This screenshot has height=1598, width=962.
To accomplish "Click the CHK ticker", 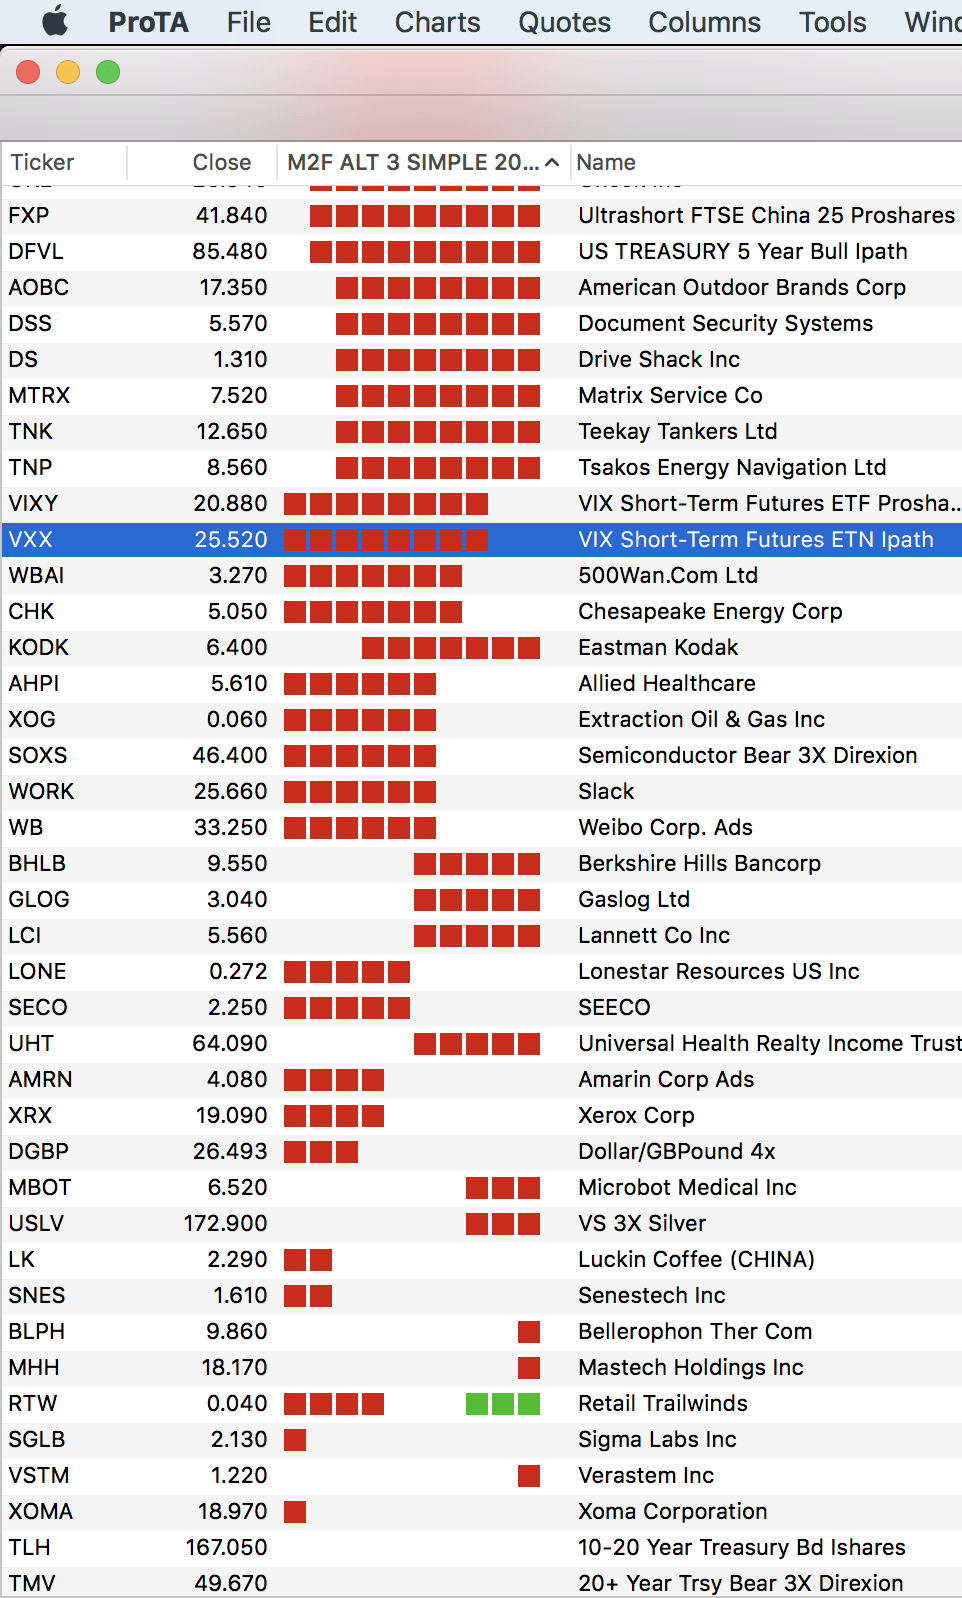I will tap(31, 611).
